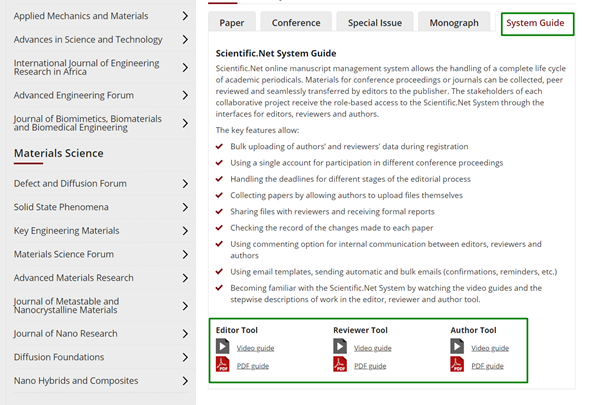Expand Journal of Nano Research chevron
This screenshot has width=602, height=405.
[x=185, y=334]
